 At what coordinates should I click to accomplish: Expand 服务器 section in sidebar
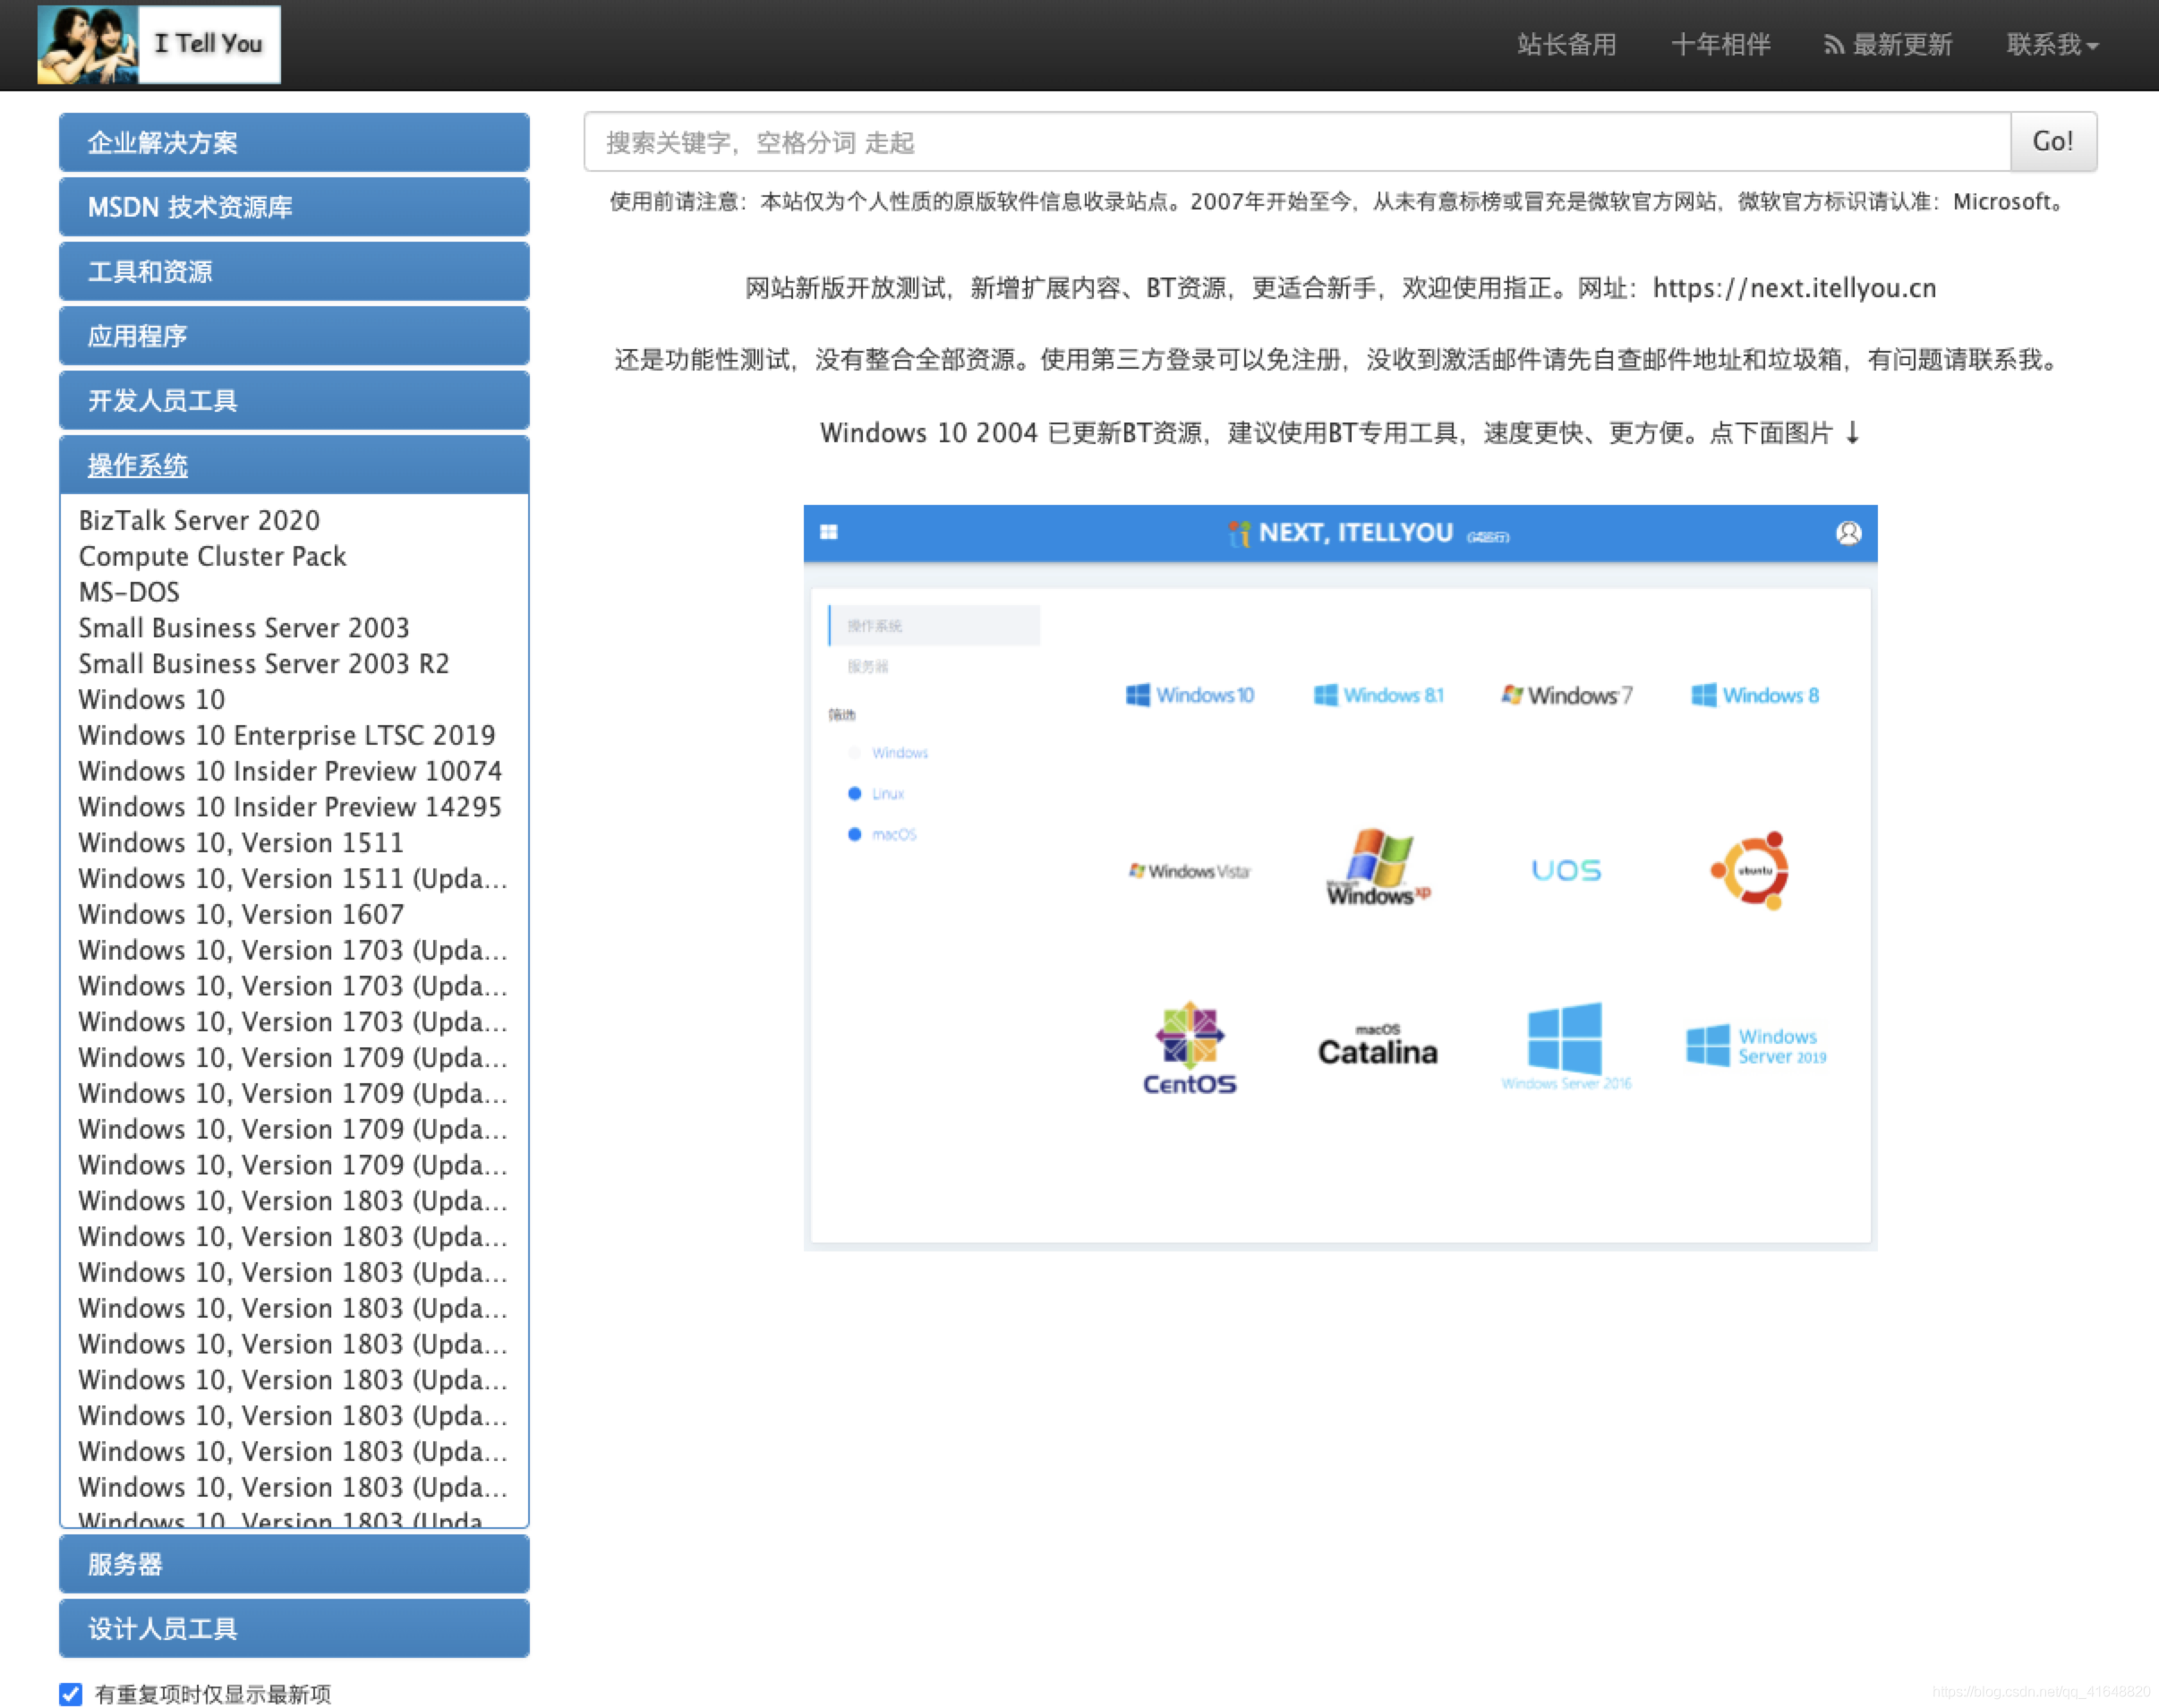[x=294, y=1566]
